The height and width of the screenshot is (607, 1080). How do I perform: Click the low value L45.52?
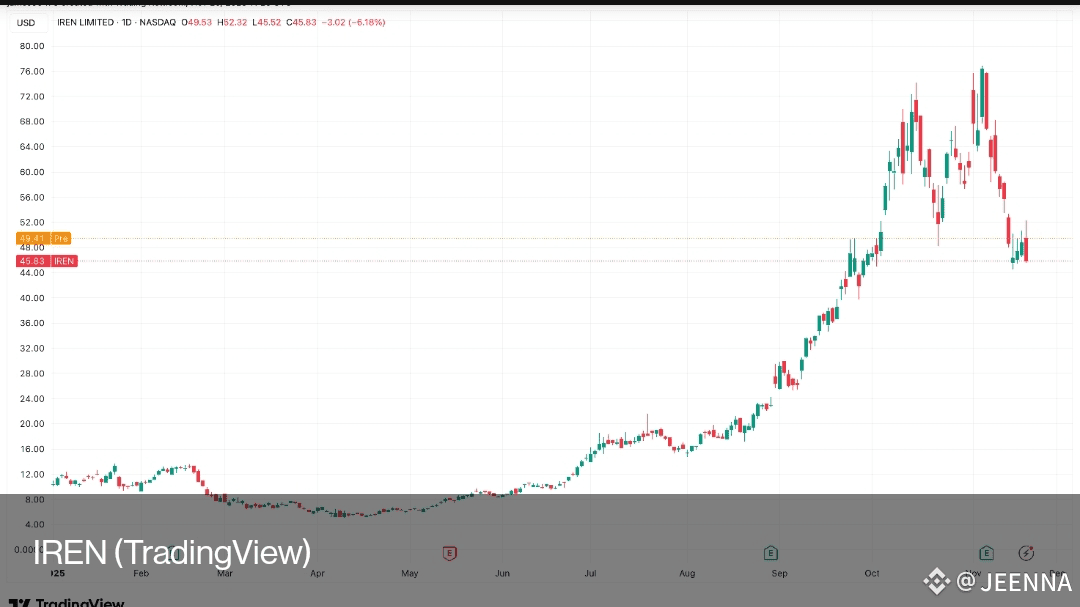tap(267, 22)
